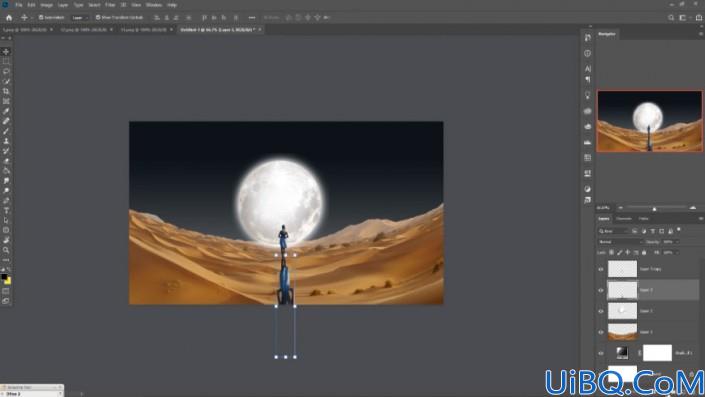Select the Zoom magnifier tool
Viewport: 705px width, 397px height.
pyautogui.click(x=6, y=250)
